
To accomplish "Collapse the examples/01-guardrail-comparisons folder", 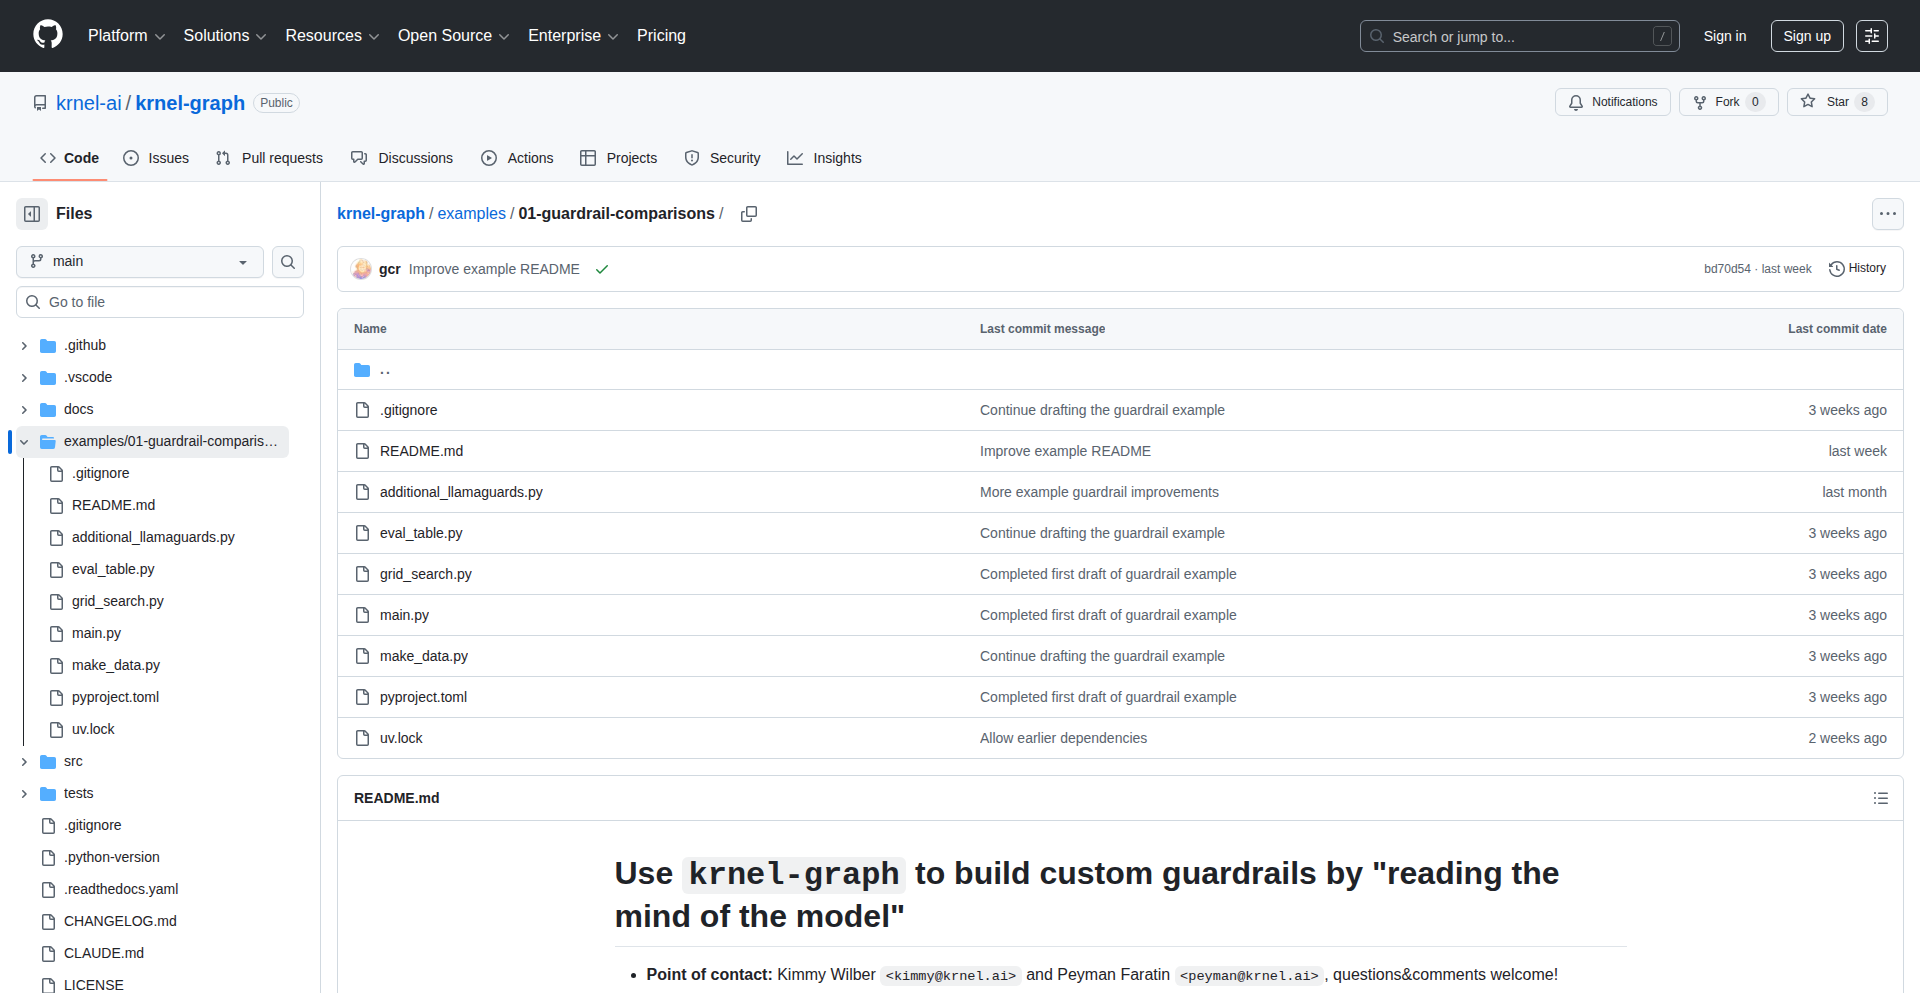I will [24, 442].
